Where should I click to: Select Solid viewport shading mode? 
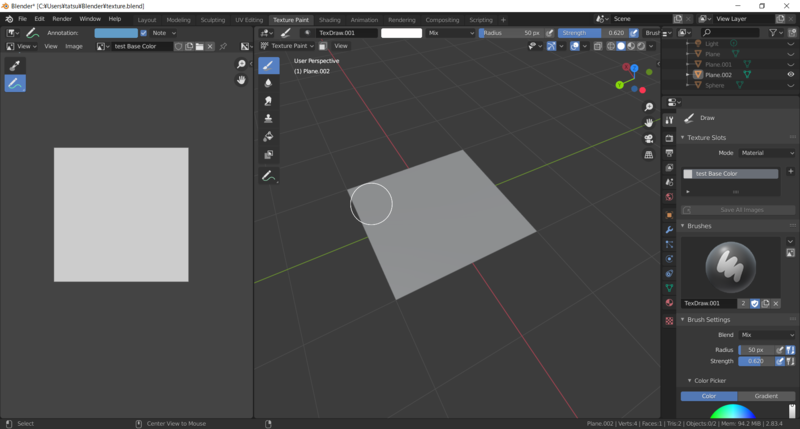tap(620, 46)
